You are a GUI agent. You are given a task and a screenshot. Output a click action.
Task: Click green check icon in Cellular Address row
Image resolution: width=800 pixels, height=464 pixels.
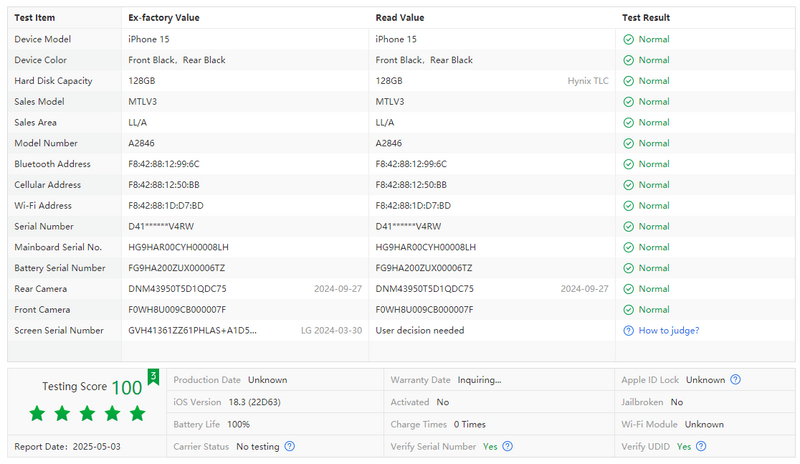629,185
